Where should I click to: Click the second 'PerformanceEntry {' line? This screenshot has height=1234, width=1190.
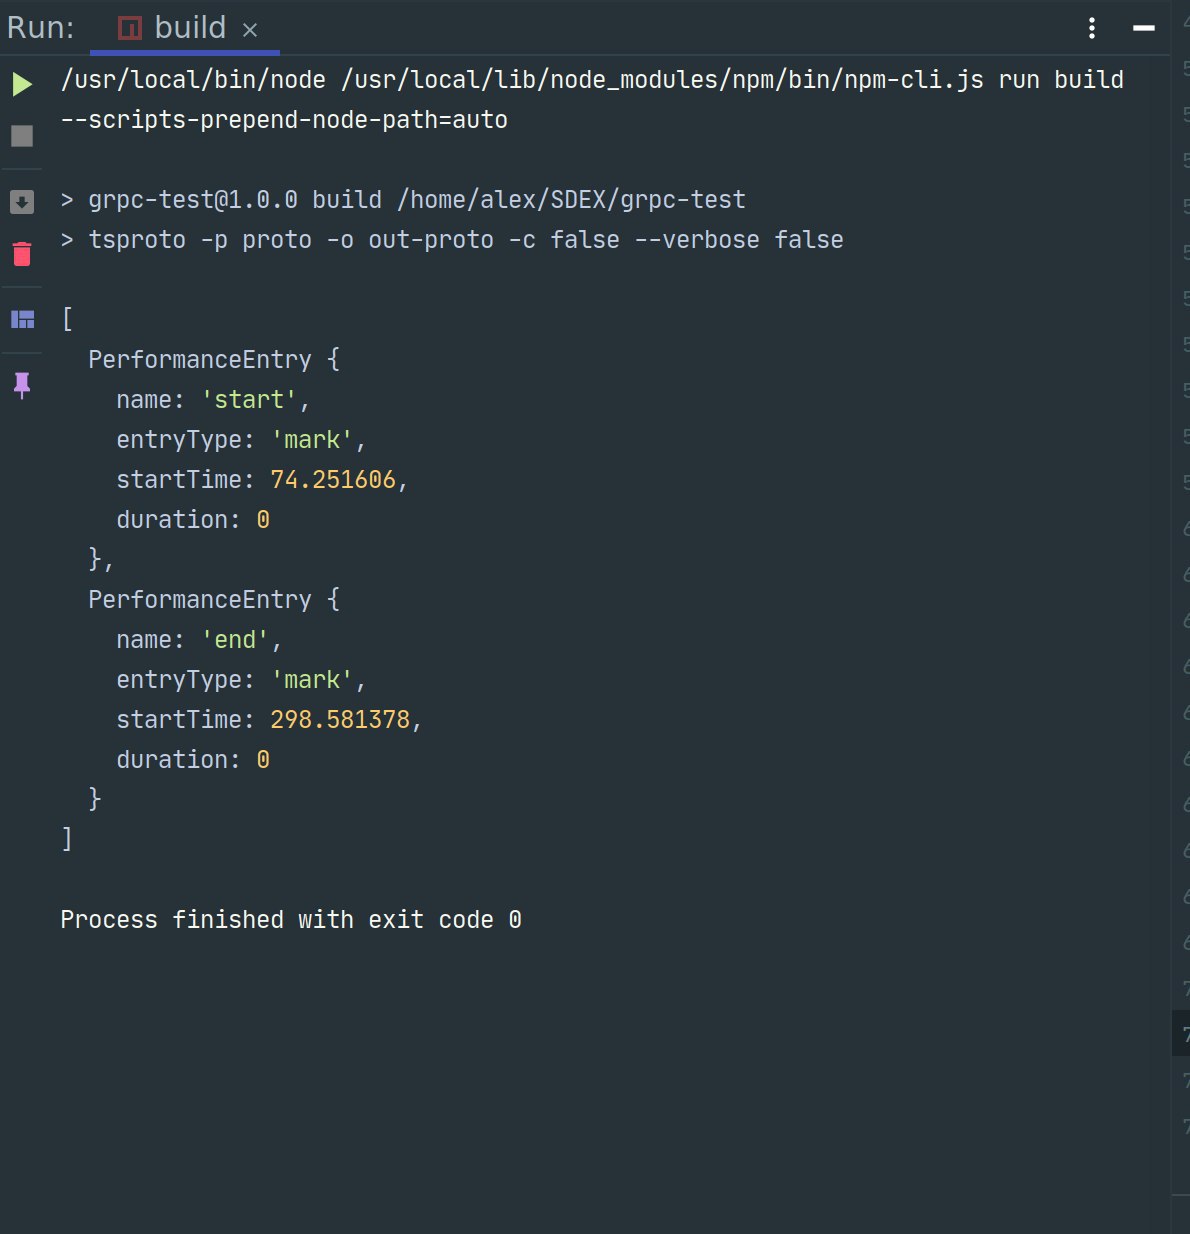point(214,600)
